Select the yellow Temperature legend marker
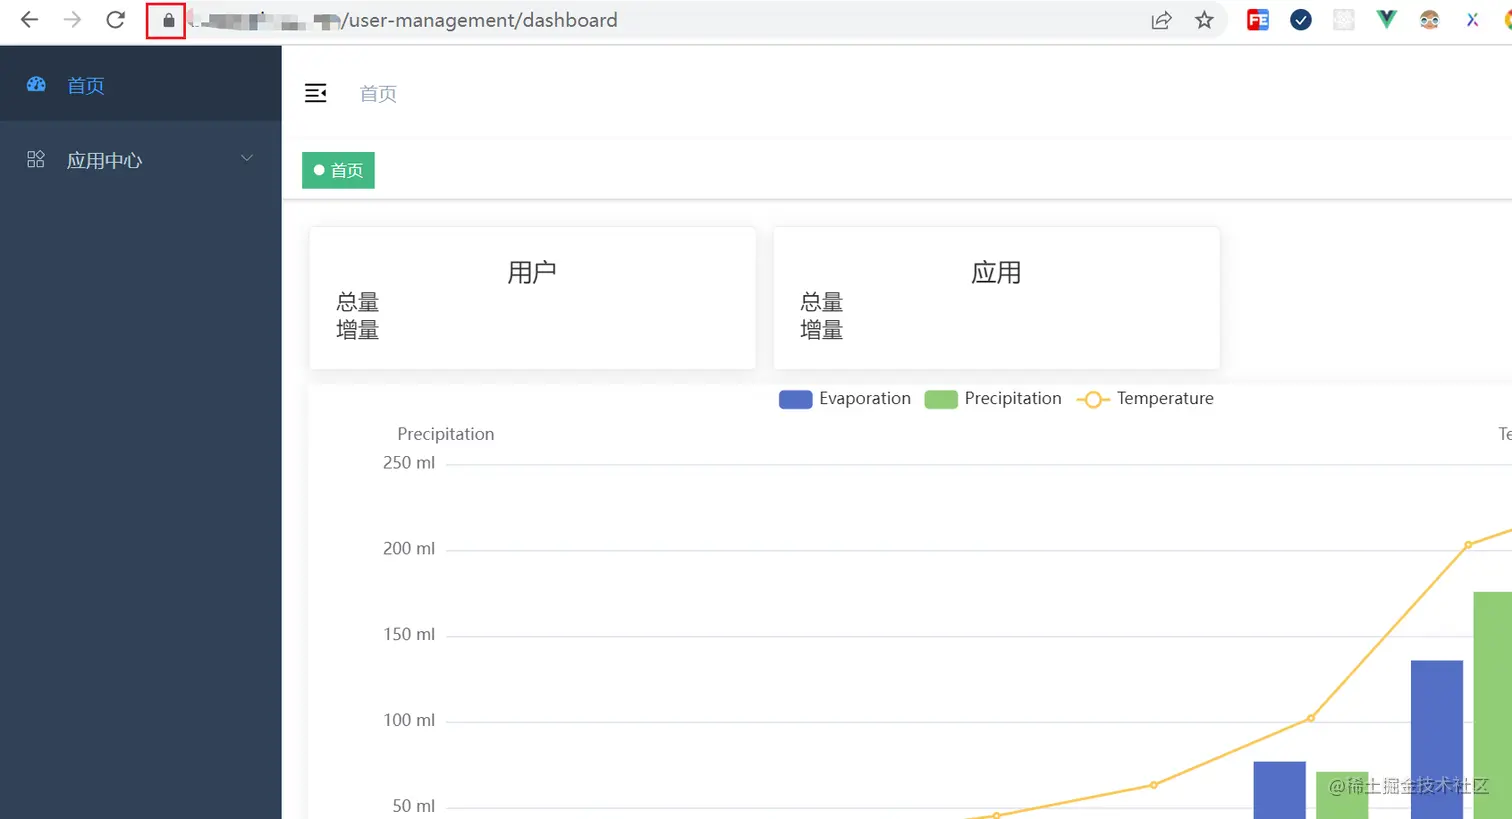1512x819 pixels. [x=1093, y=400]
